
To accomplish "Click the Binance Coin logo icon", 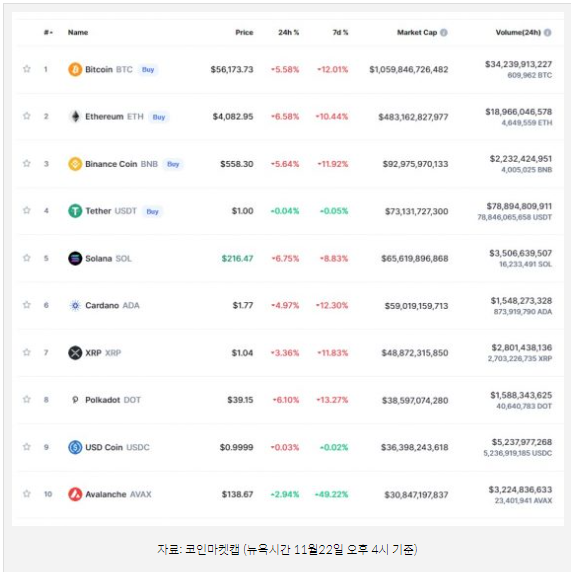I will click(75, 164).
